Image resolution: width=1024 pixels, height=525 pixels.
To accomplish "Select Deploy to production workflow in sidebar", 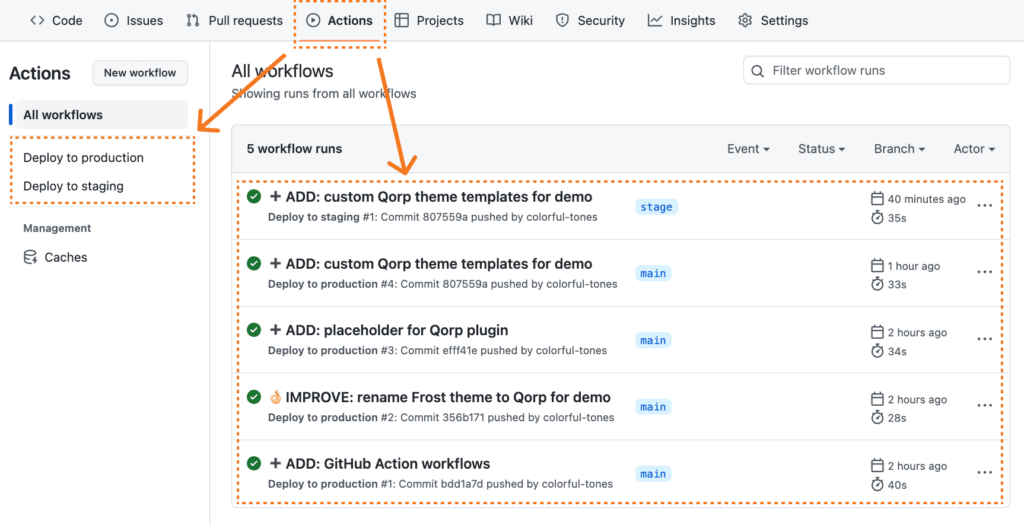I will [83, 158].
